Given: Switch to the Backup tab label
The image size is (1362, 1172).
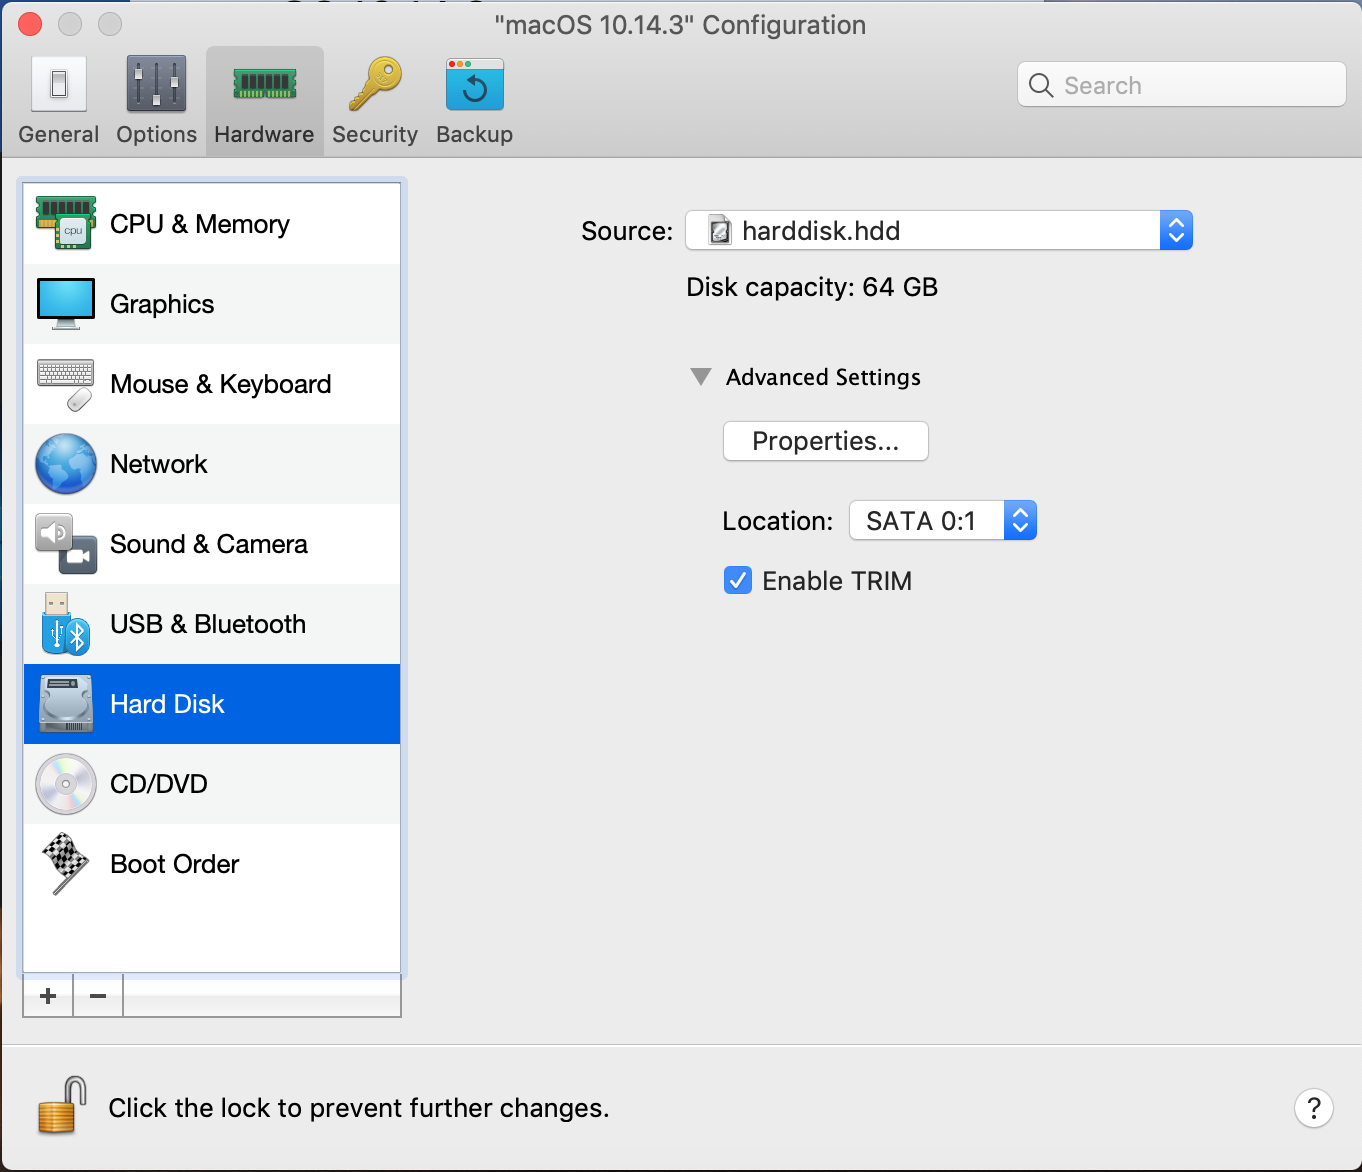Looking at the screenshot, I should tap(475, 134).
